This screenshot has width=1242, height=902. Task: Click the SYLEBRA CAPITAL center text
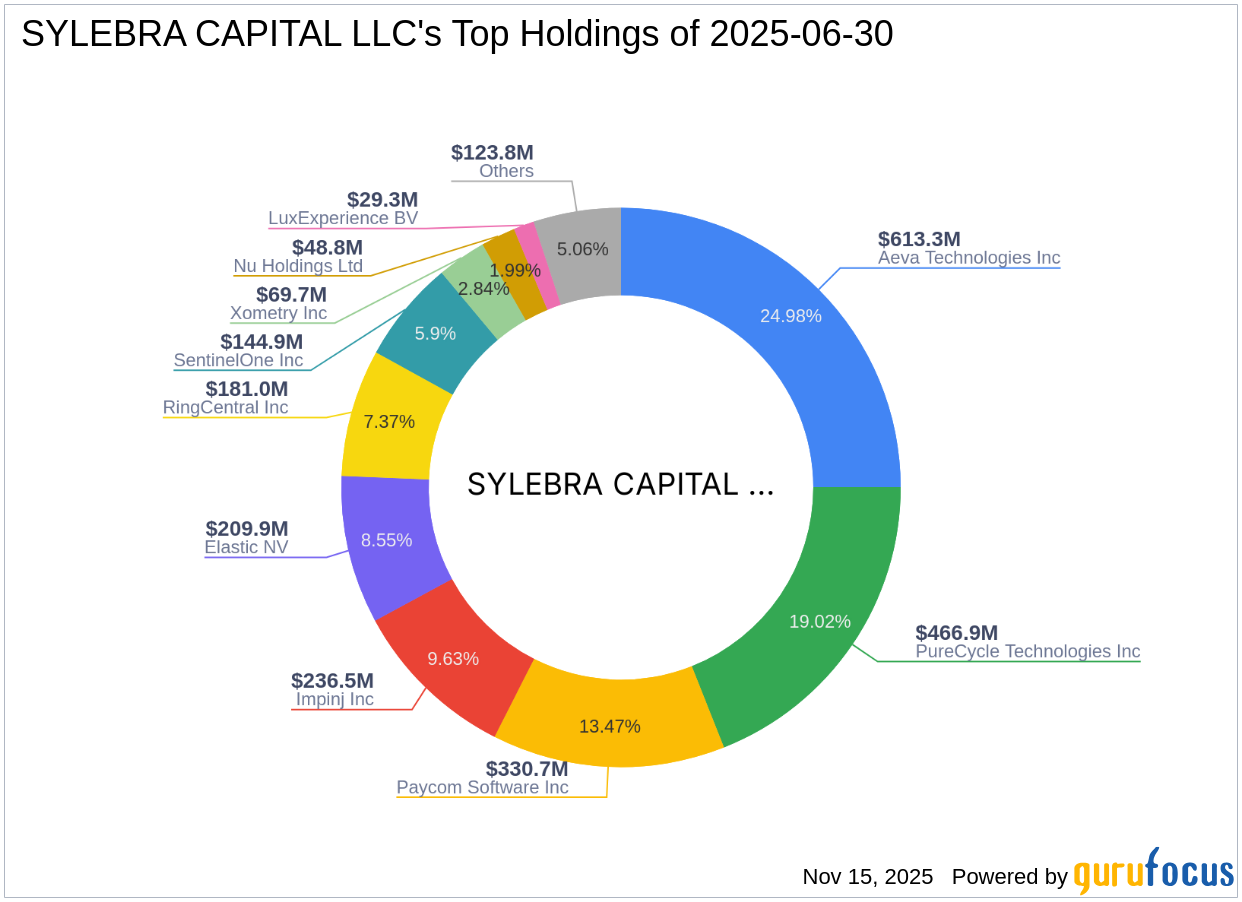620,484
